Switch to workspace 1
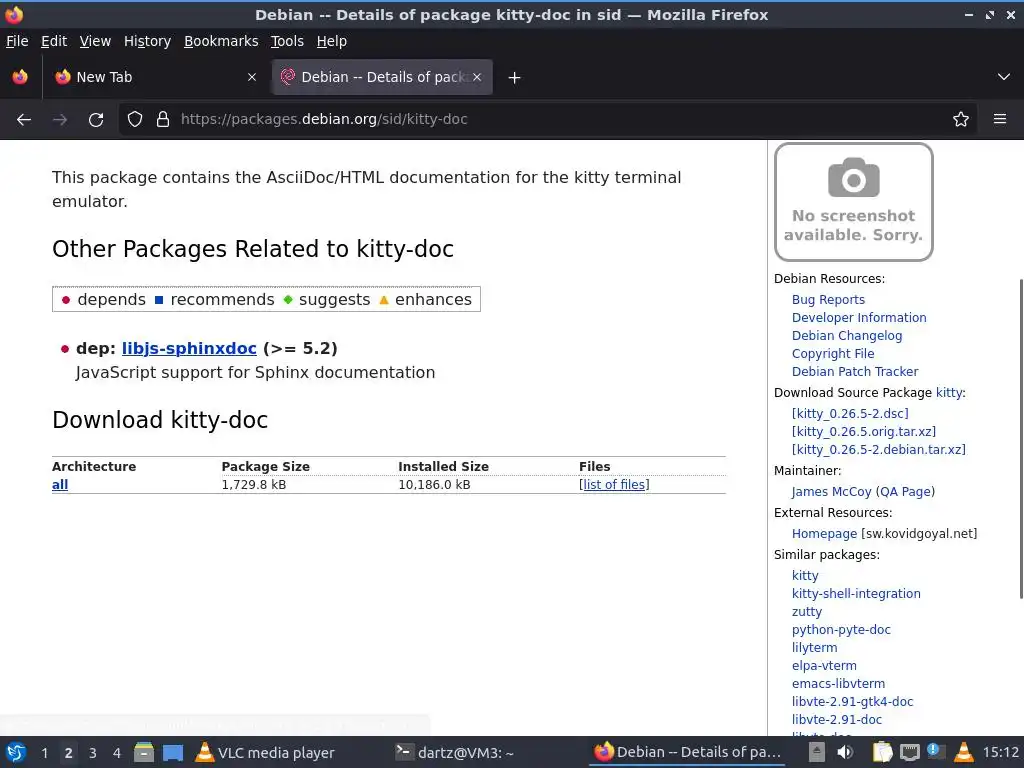1024x768 pixels. coord(44,753)
